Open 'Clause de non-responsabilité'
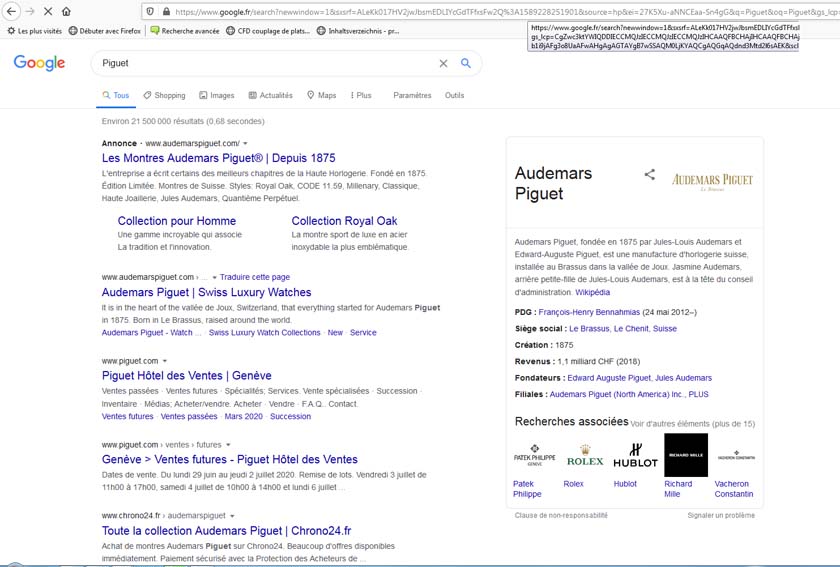The height and width of the screenshot is (567, 840). [561, 516]
